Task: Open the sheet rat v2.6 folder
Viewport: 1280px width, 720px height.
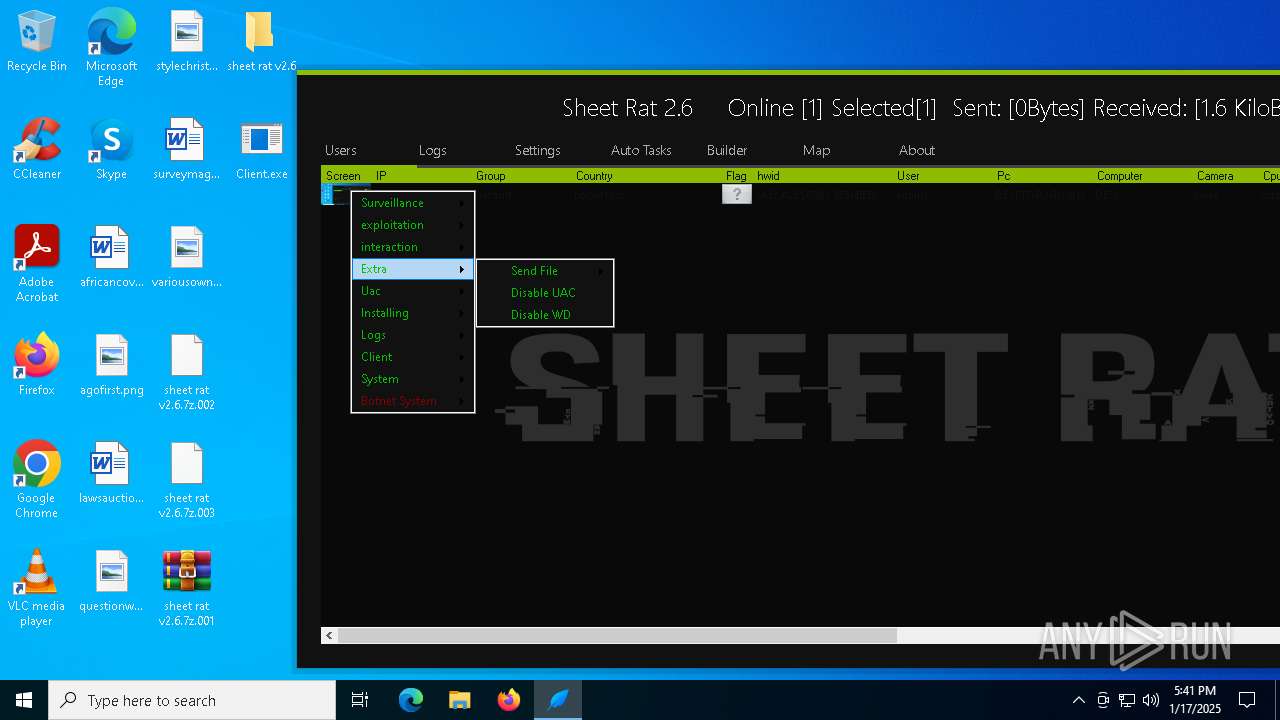Action: 262,41
